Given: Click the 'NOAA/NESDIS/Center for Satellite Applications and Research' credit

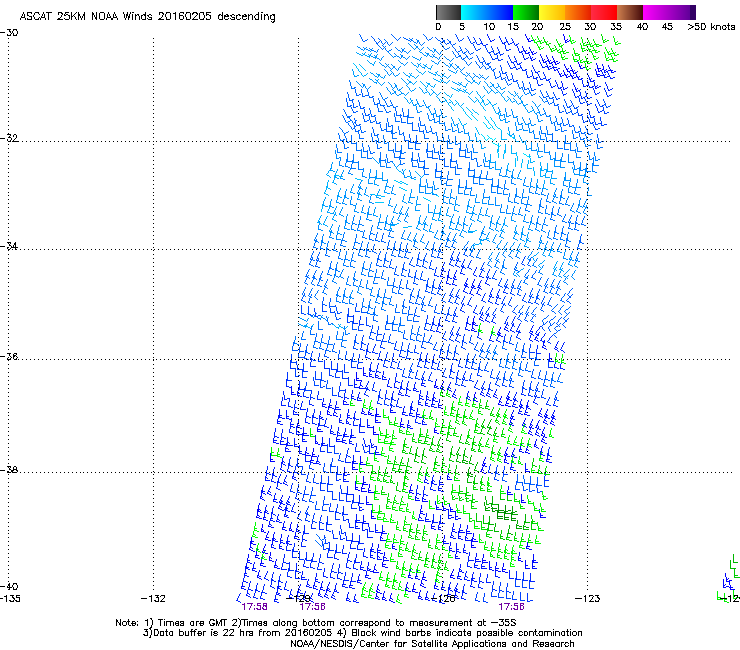Looking at the screenshot, I should pyautogui.click(x=432, y=644).
